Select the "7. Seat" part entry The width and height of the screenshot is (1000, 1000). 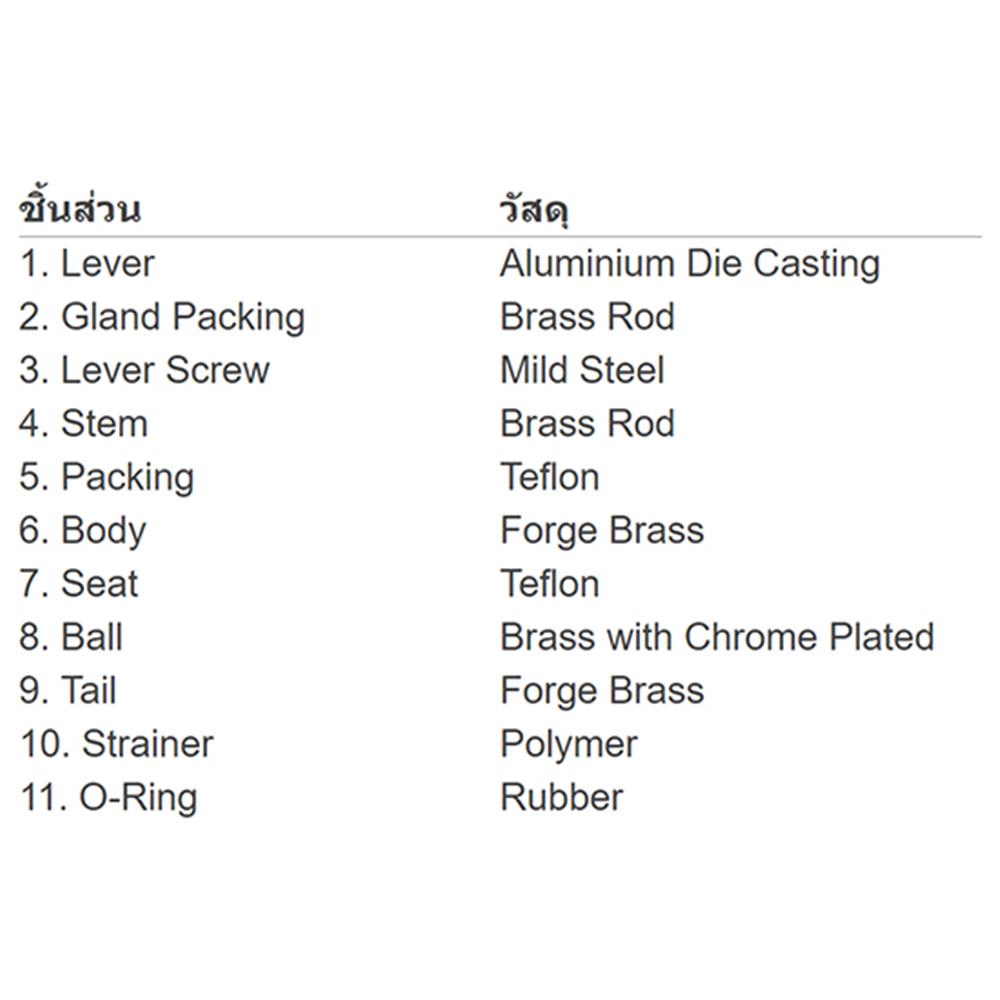pyautogui.click(x=79, y=584)
